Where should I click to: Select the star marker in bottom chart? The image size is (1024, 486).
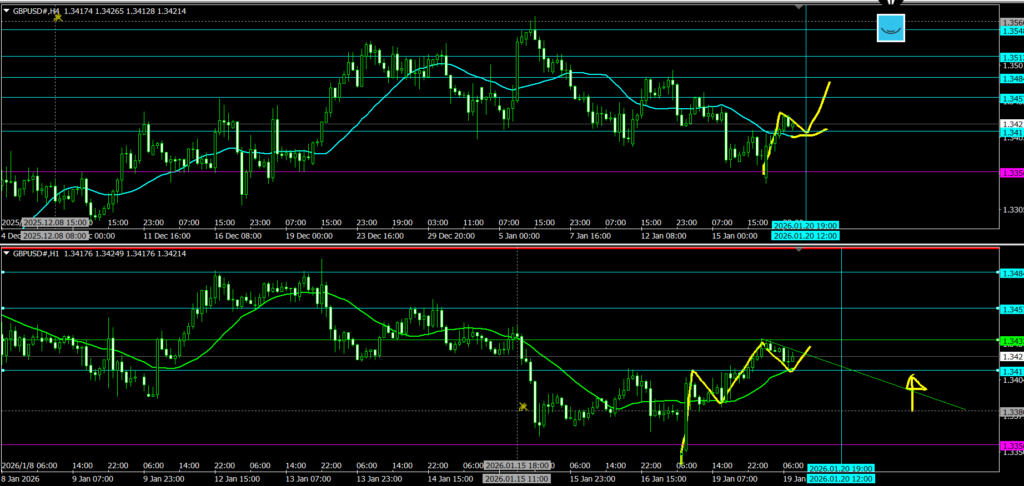tap(523, 407)
